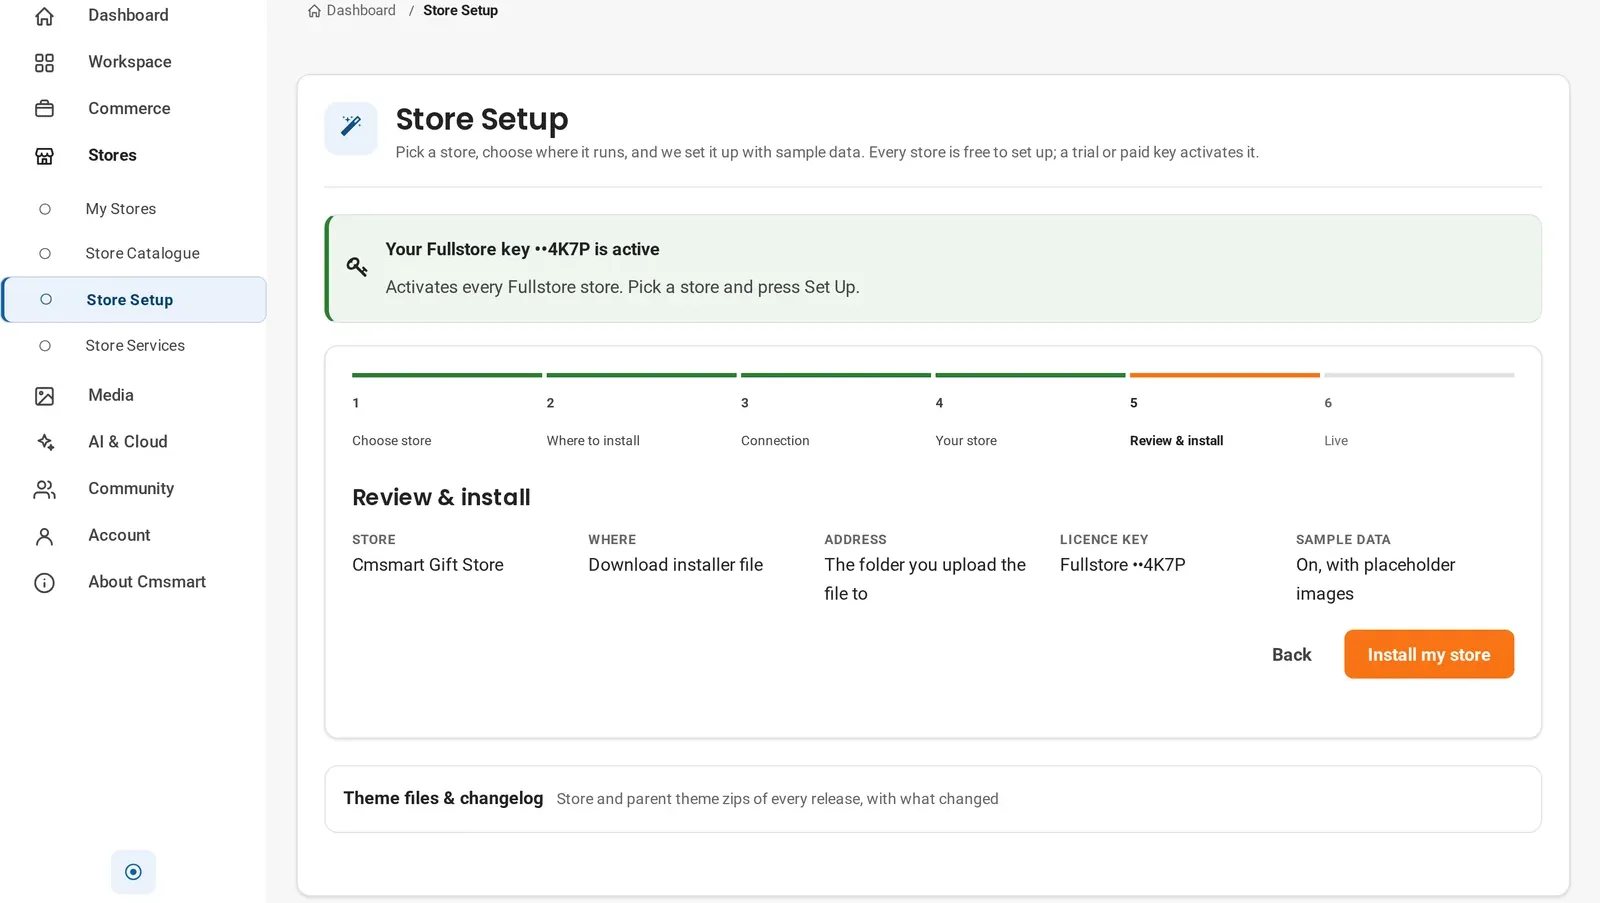This screenshot has width=1600, height=903.
Task: Click the magic wand Store Setup icon
Action: click(351, 128)
